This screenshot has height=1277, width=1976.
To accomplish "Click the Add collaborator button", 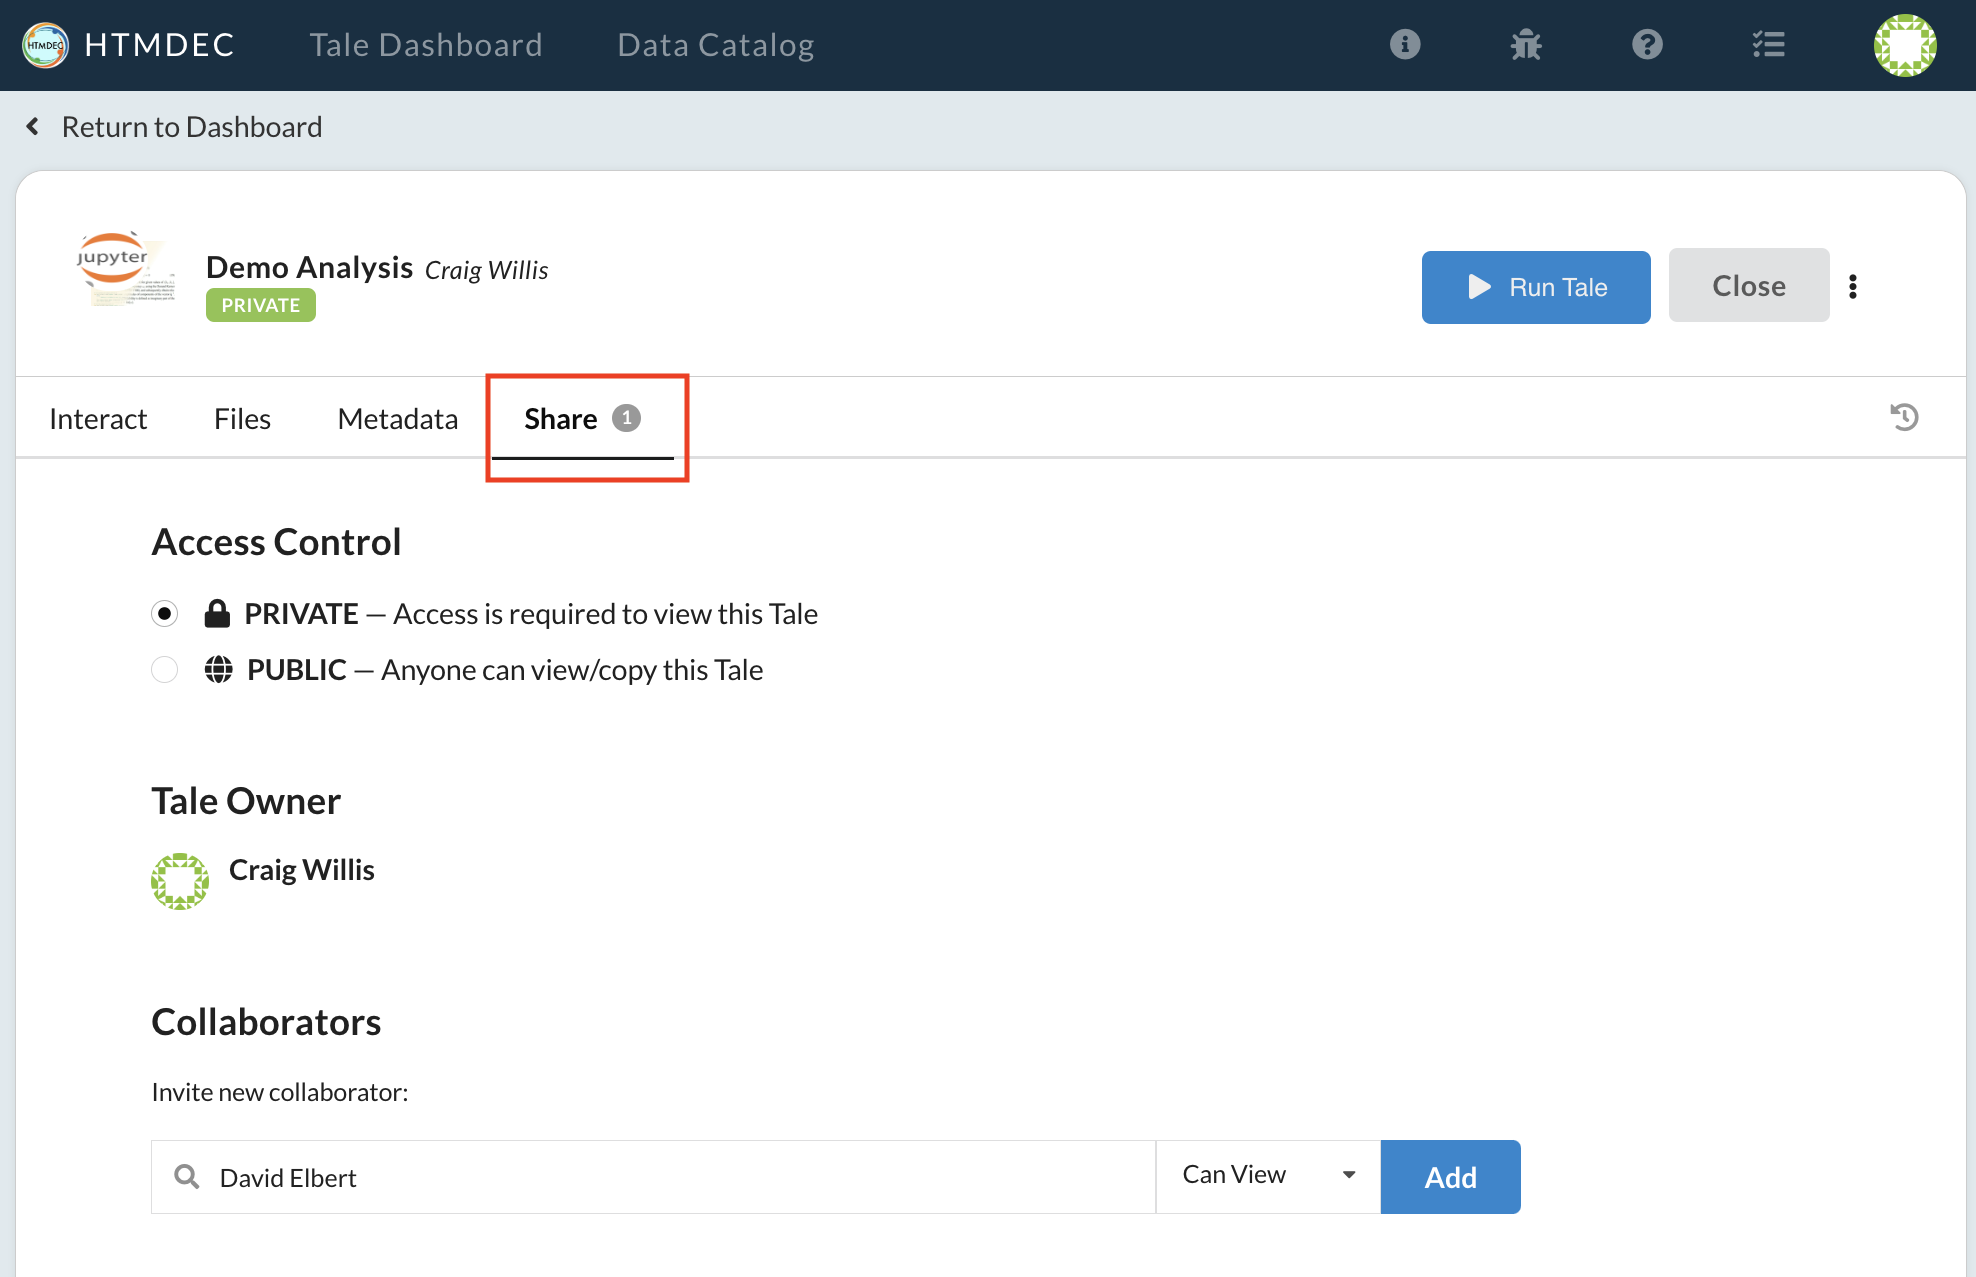I will coord(1450,1177).
